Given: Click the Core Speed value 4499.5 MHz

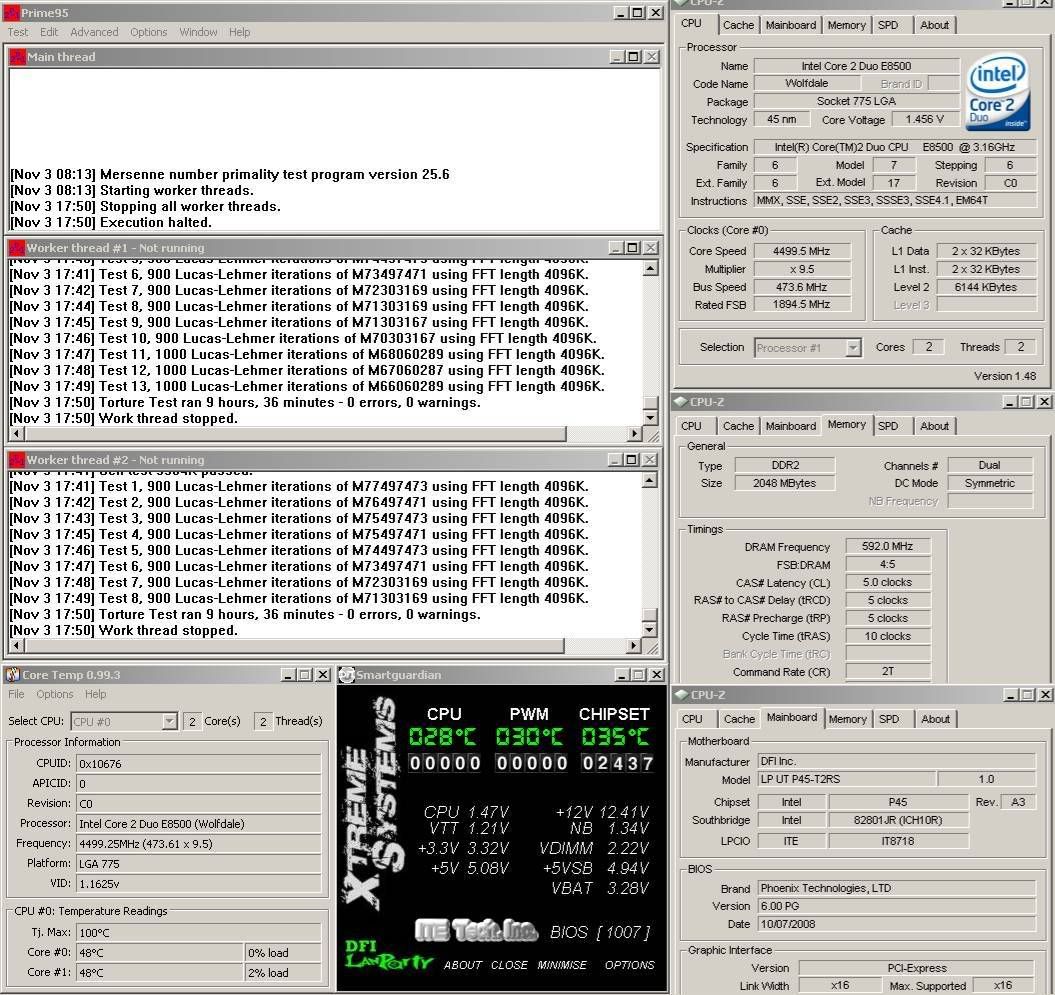Looking at the screenshot, I should click(801, 251).
